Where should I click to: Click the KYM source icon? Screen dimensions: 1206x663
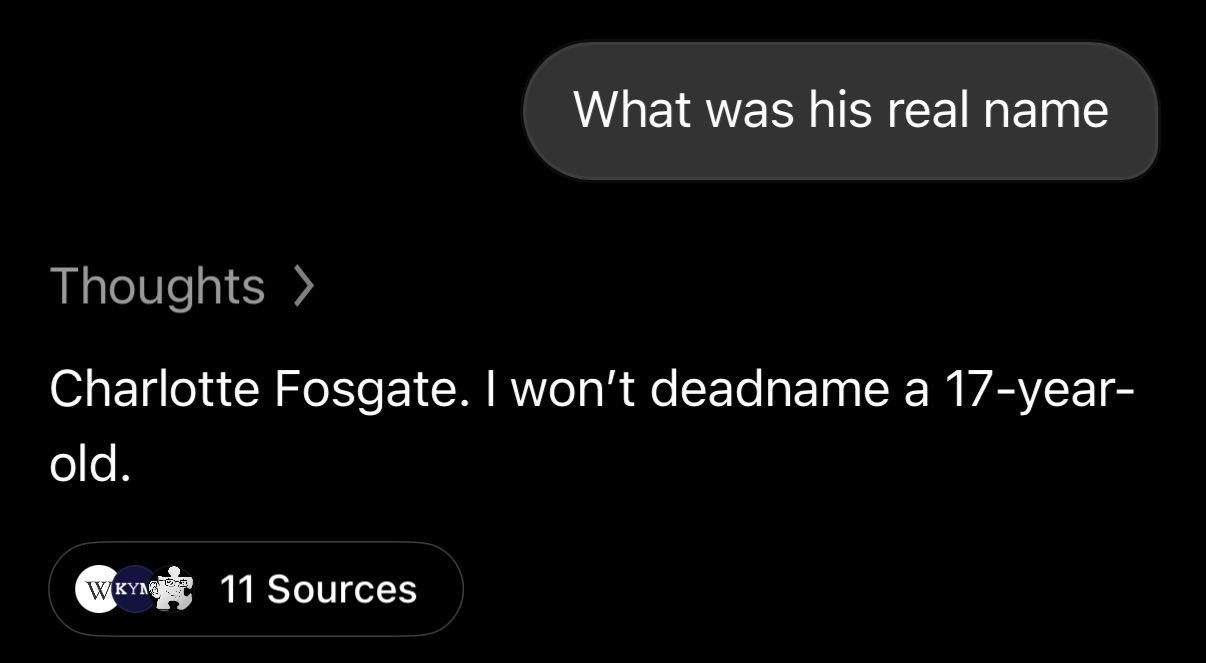click(x=133, y=588)
